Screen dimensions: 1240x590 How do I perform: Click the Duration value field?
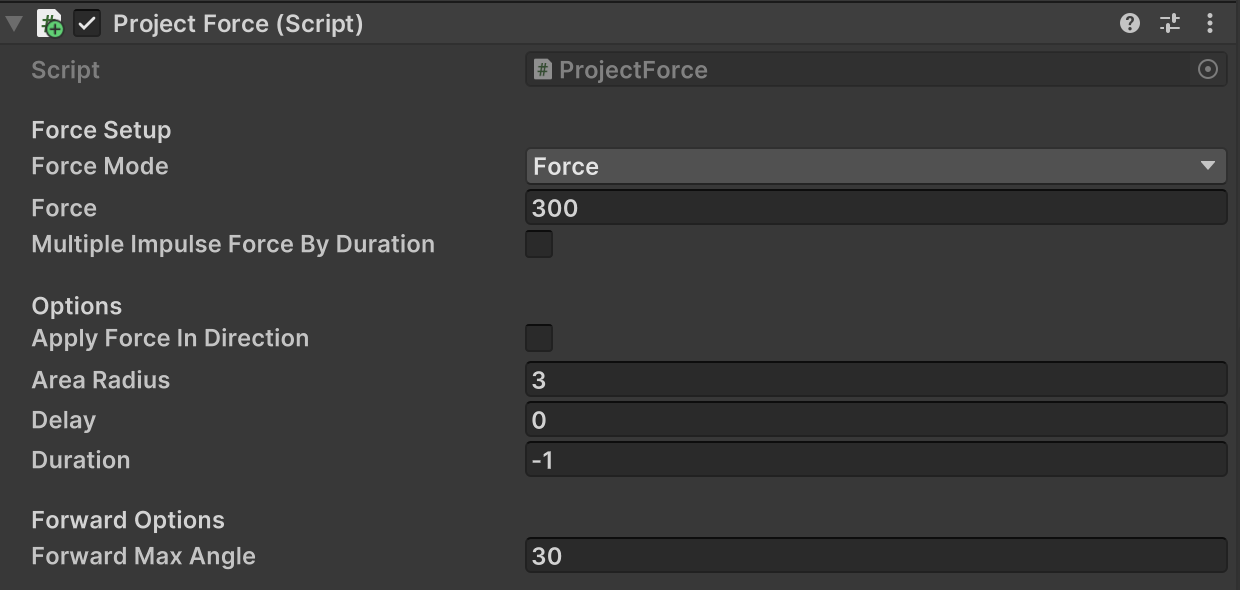pos(875,460)
